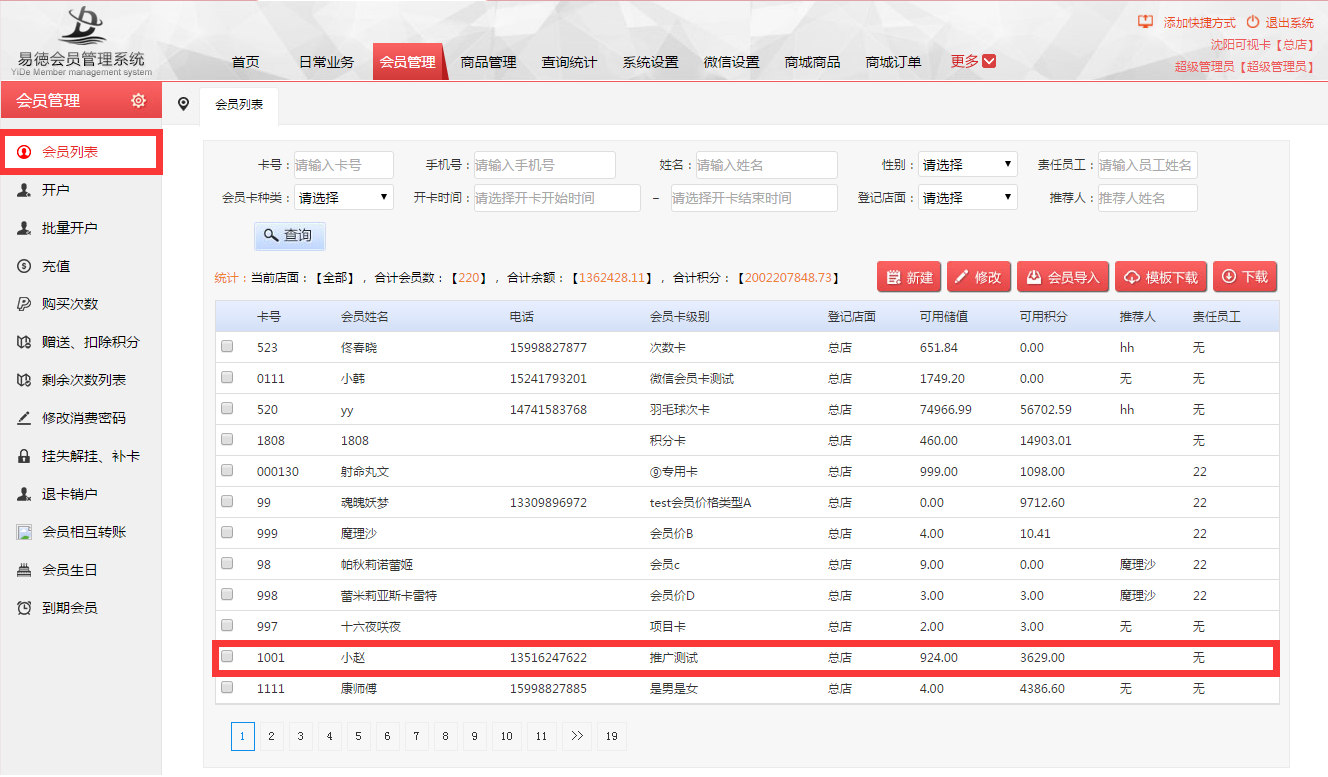
Task: Click the next pages >> button
Action: pyautogui.click(x=576, y=737)
